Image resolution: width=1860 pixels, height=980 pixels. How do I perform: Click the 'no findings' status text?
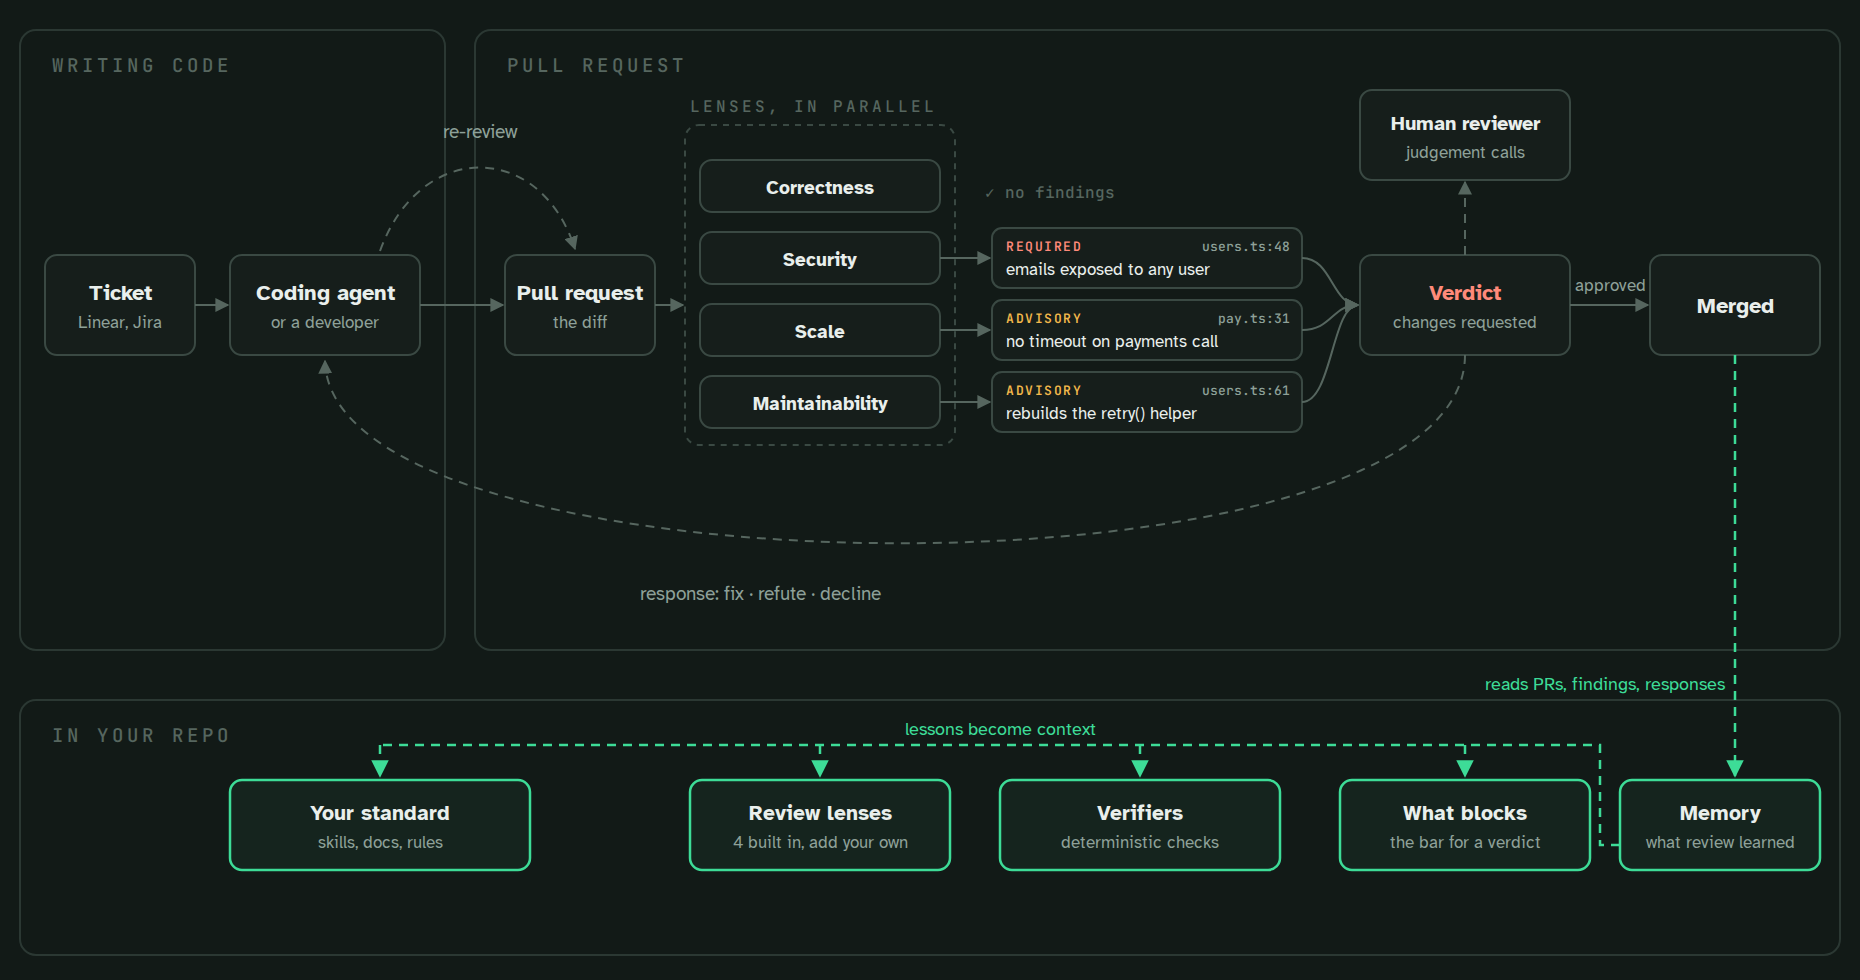tap(1050, 193)
